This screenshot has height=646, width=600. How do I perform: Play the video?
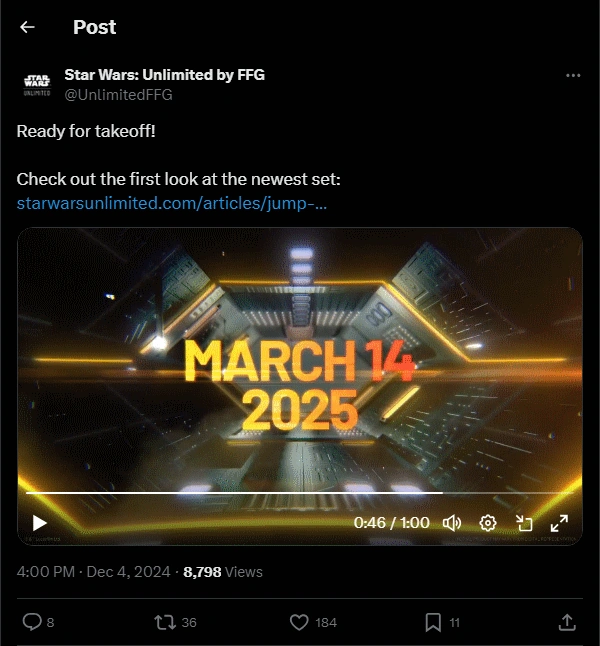(39, 522)
